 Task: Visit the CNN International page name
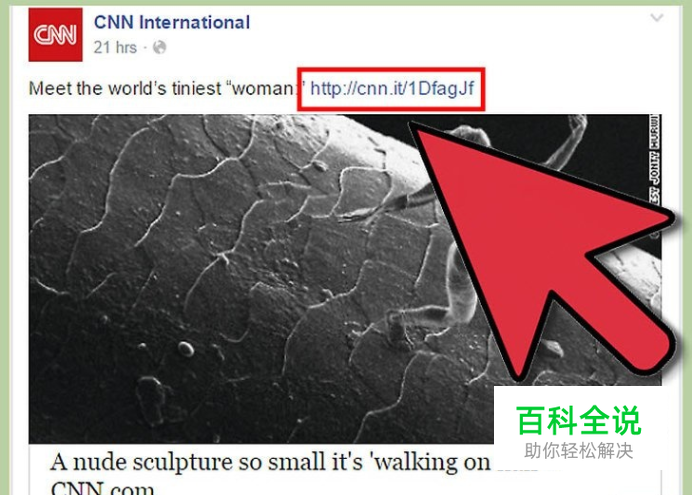coord(172,22)
